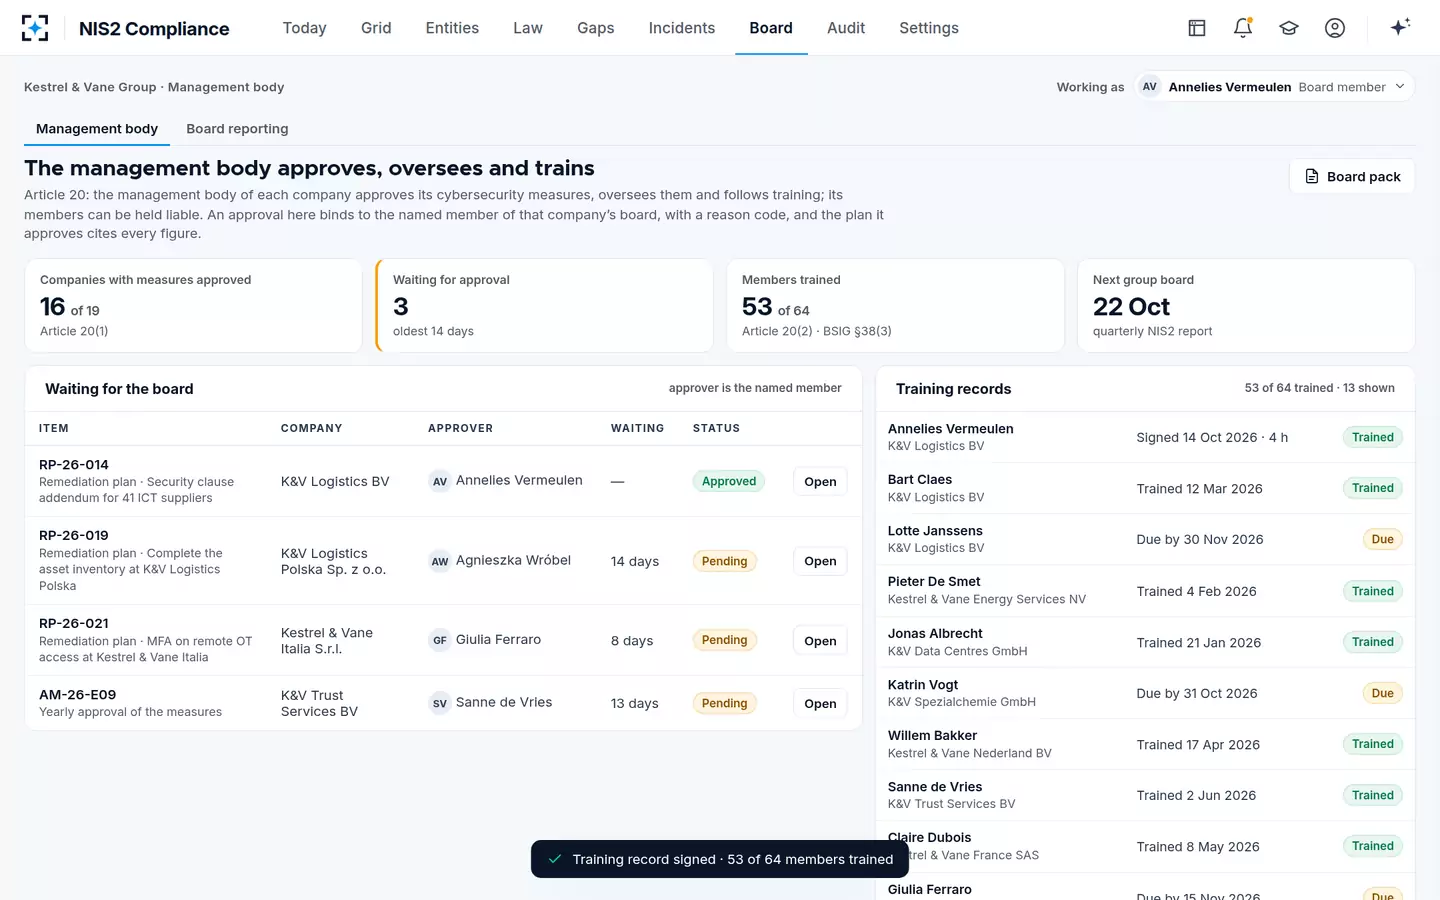Click the Waiting for approval card

tap(544, 306)
